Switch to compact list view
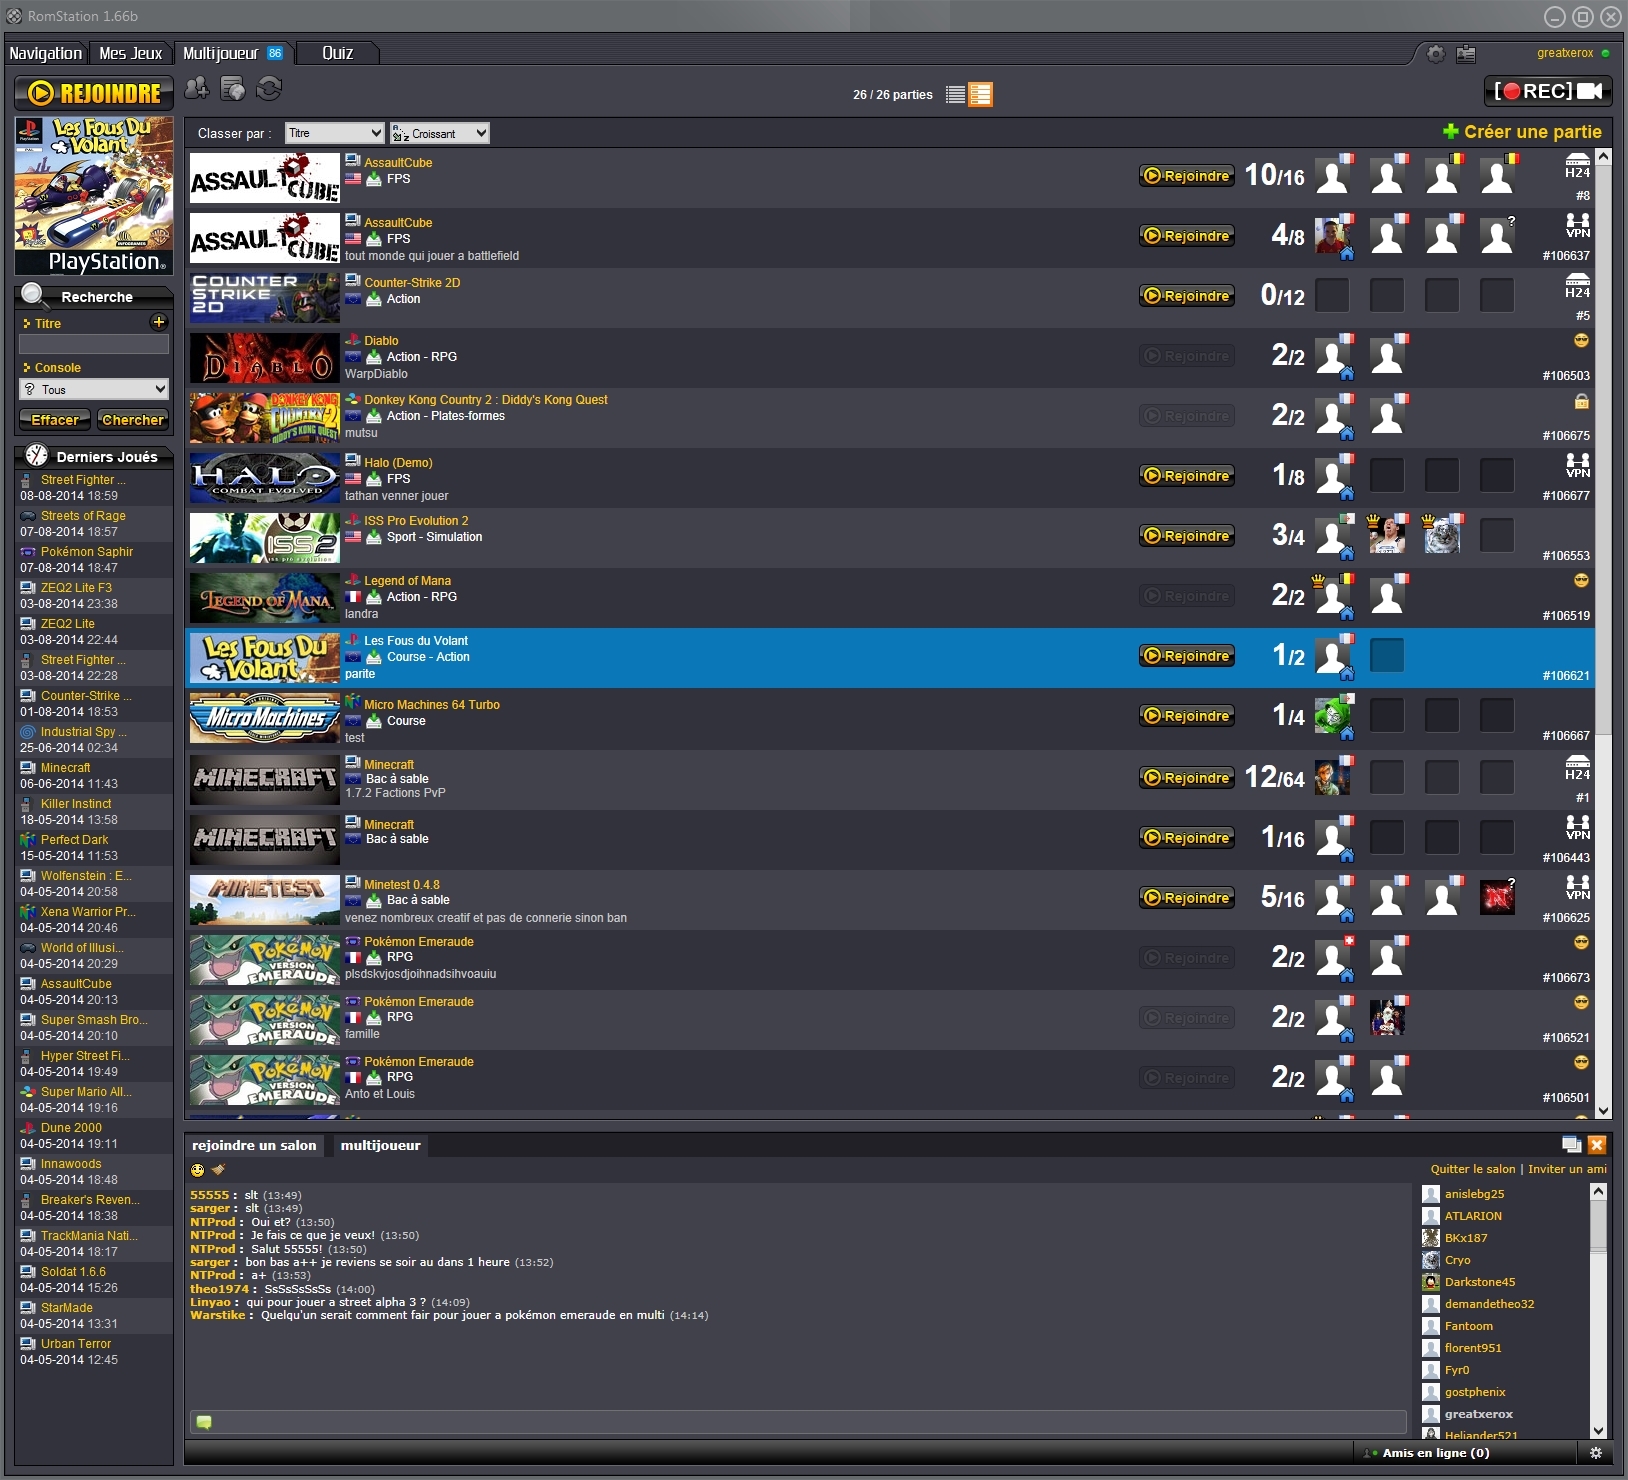Screen dimensions: 1628x1480 [955, 94]
